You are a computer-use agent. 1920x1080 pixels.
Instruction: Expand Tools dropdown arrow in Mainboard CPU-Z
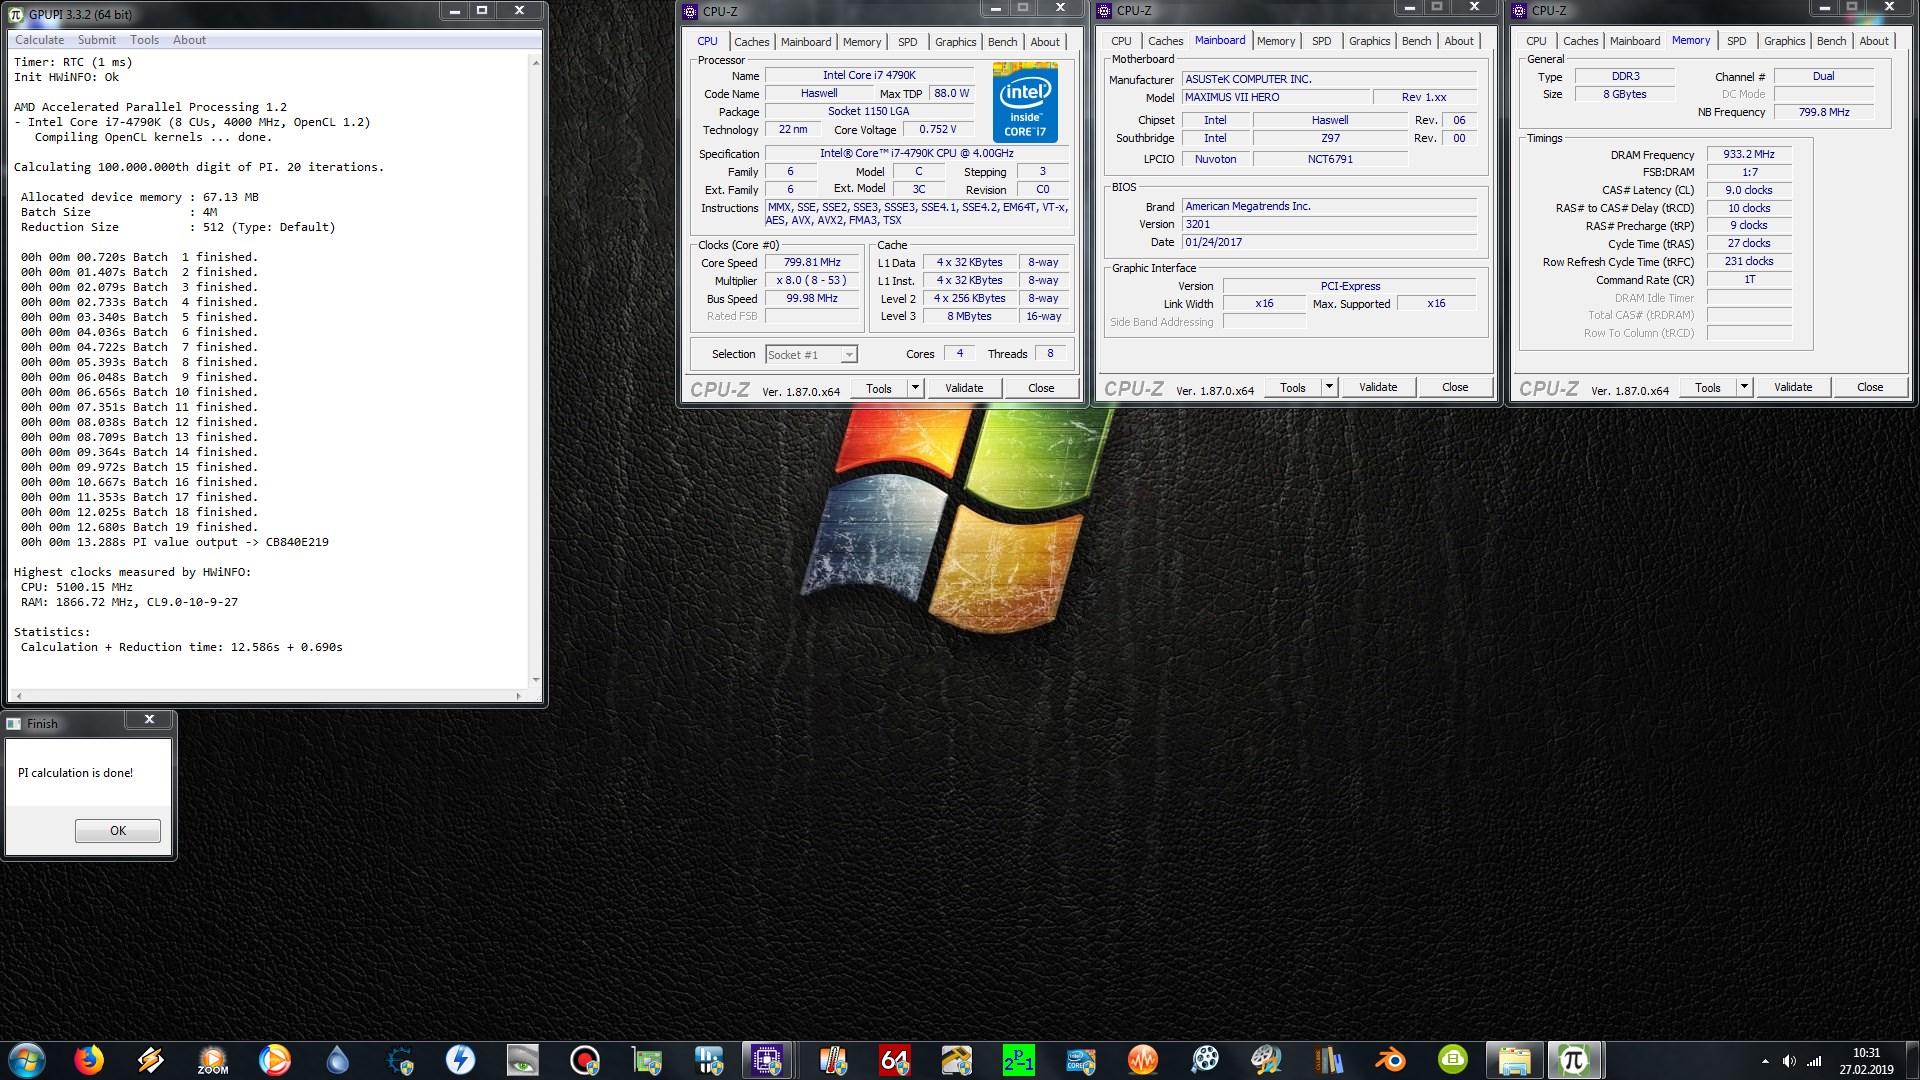click(1329, 387)
